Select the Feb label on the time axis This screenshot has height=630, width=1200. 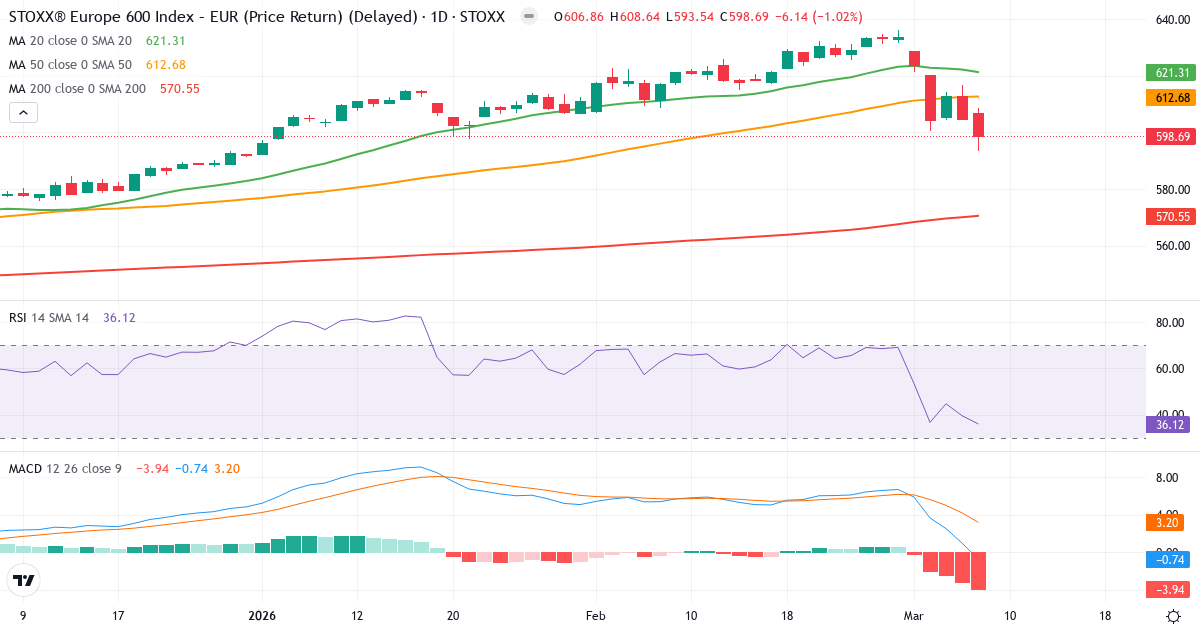tap(595, 617)
